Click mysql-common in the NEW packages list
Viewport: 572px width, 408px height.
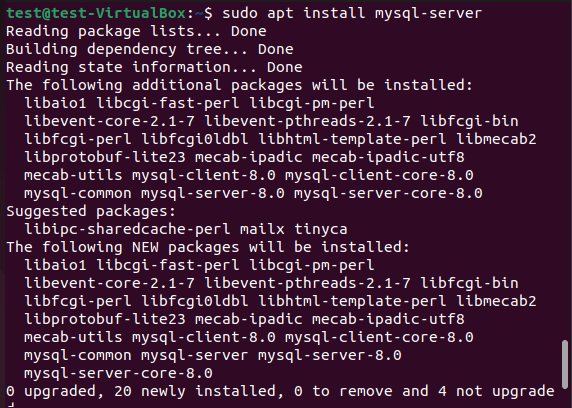pos(78,355)
